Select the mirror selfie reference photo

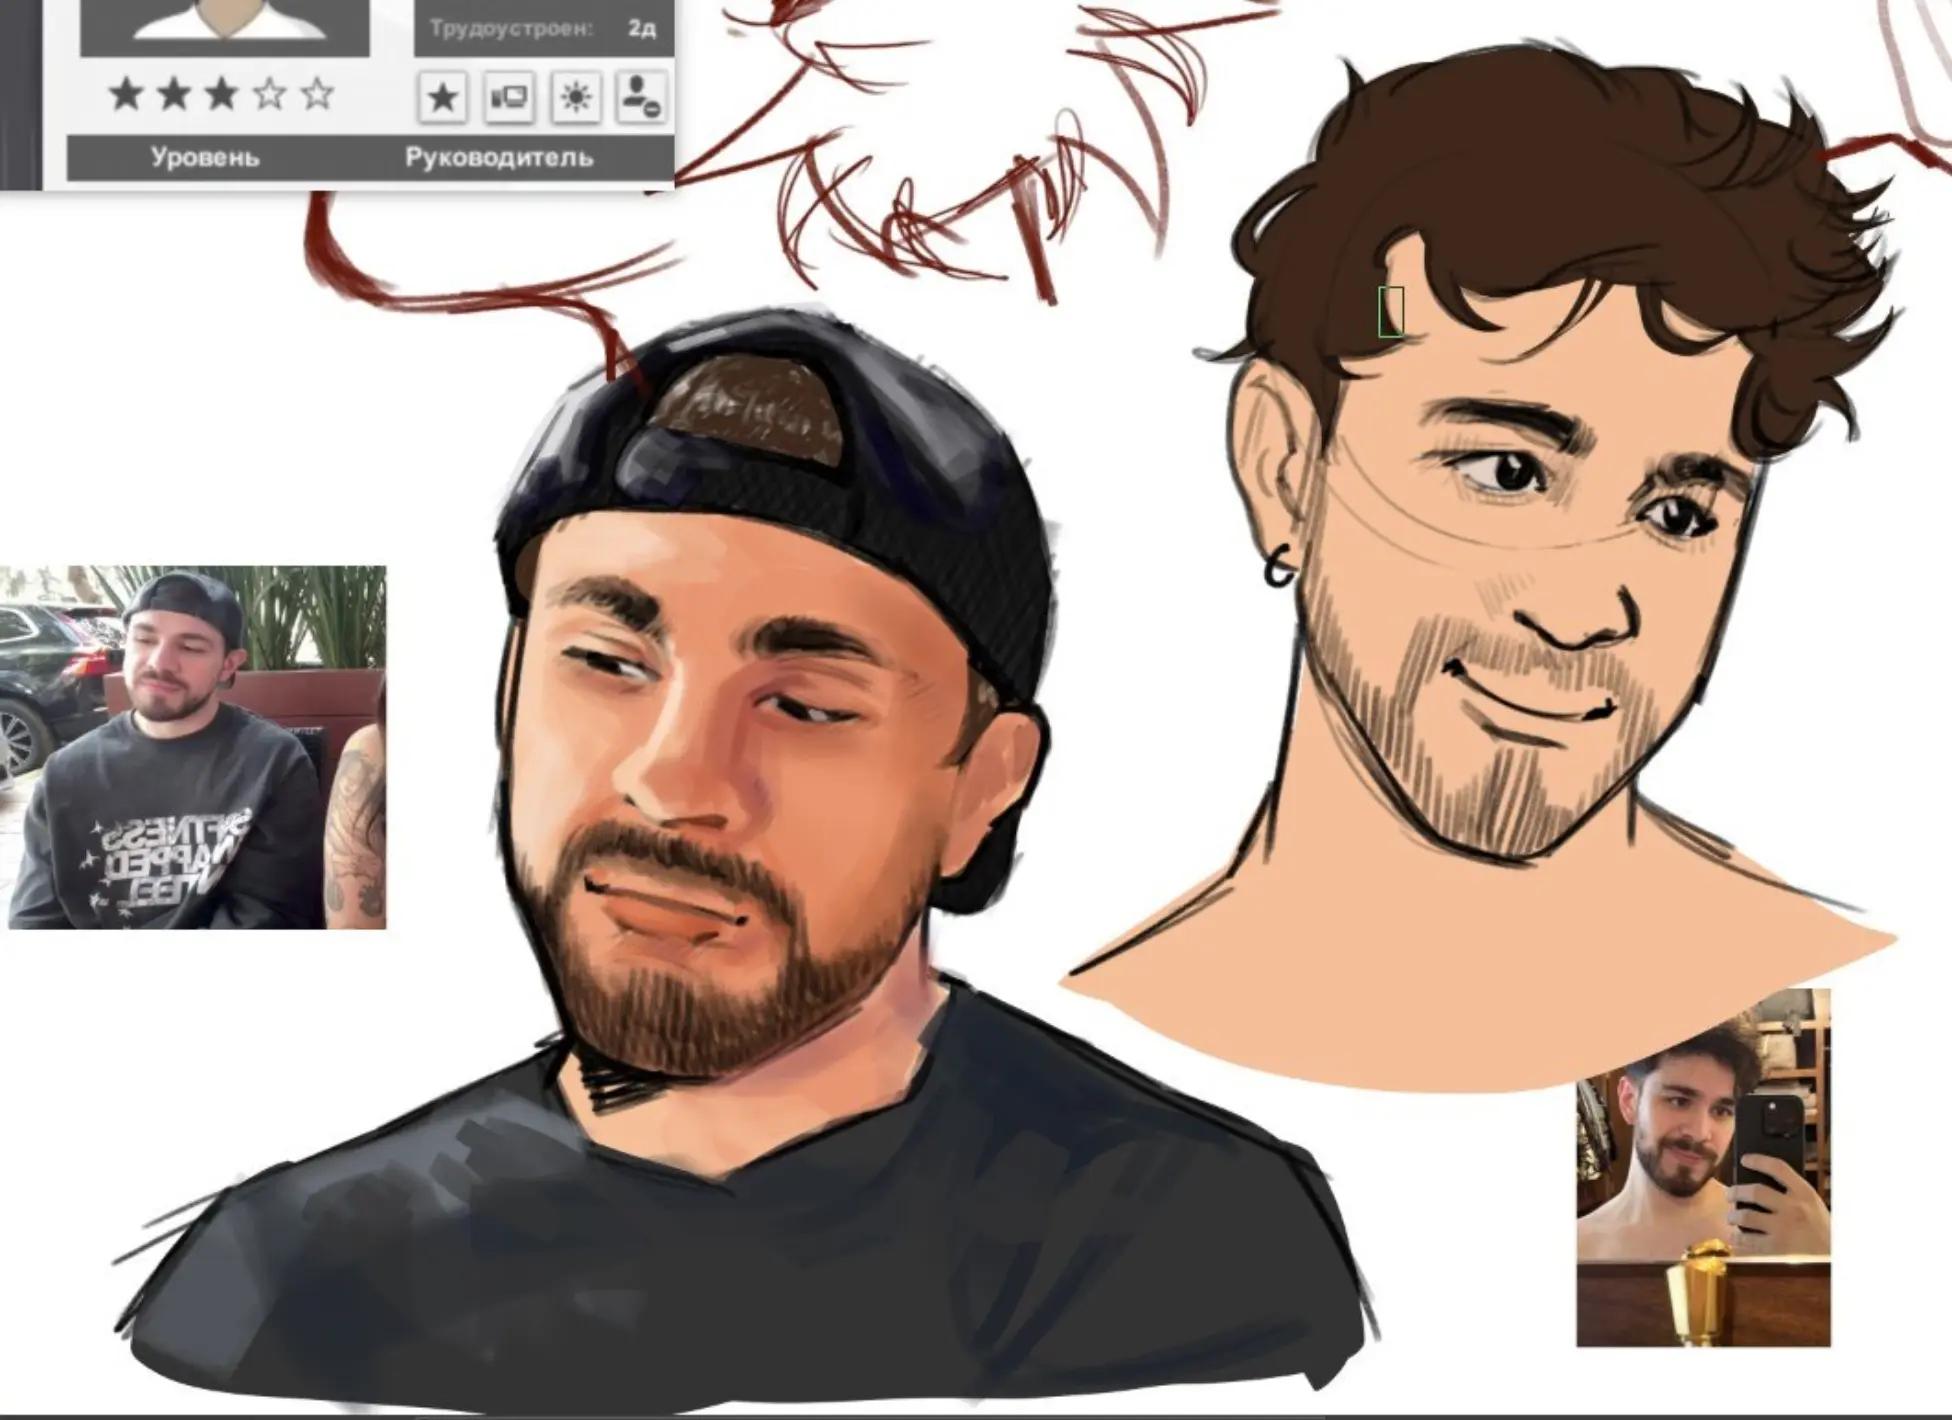1703,1168
